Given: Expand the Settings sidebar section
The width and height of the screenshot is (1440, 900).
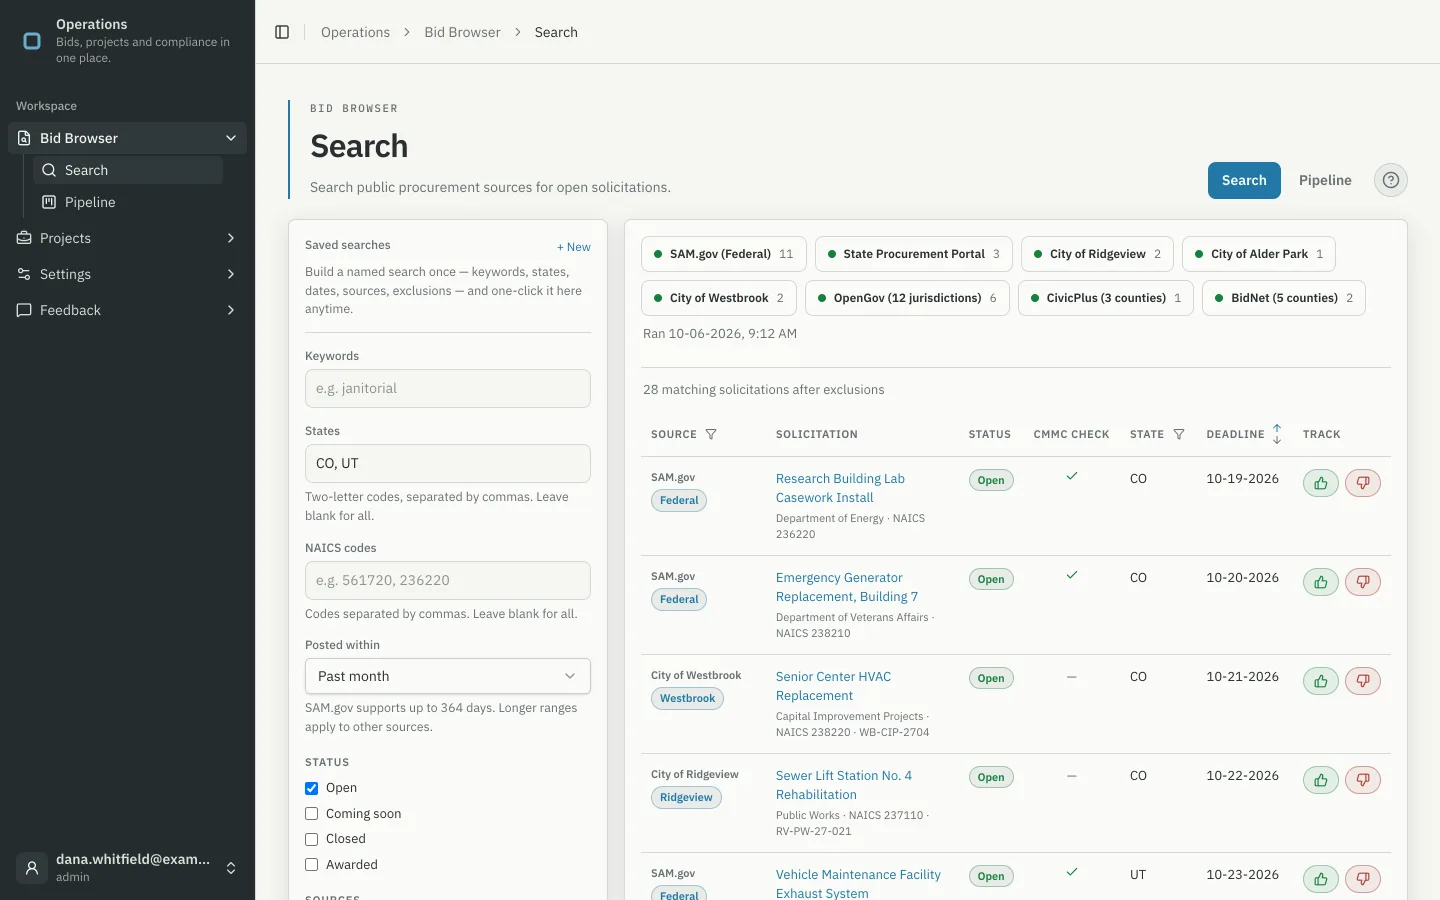Looking at the screenshot, I should tap(128, 274).
